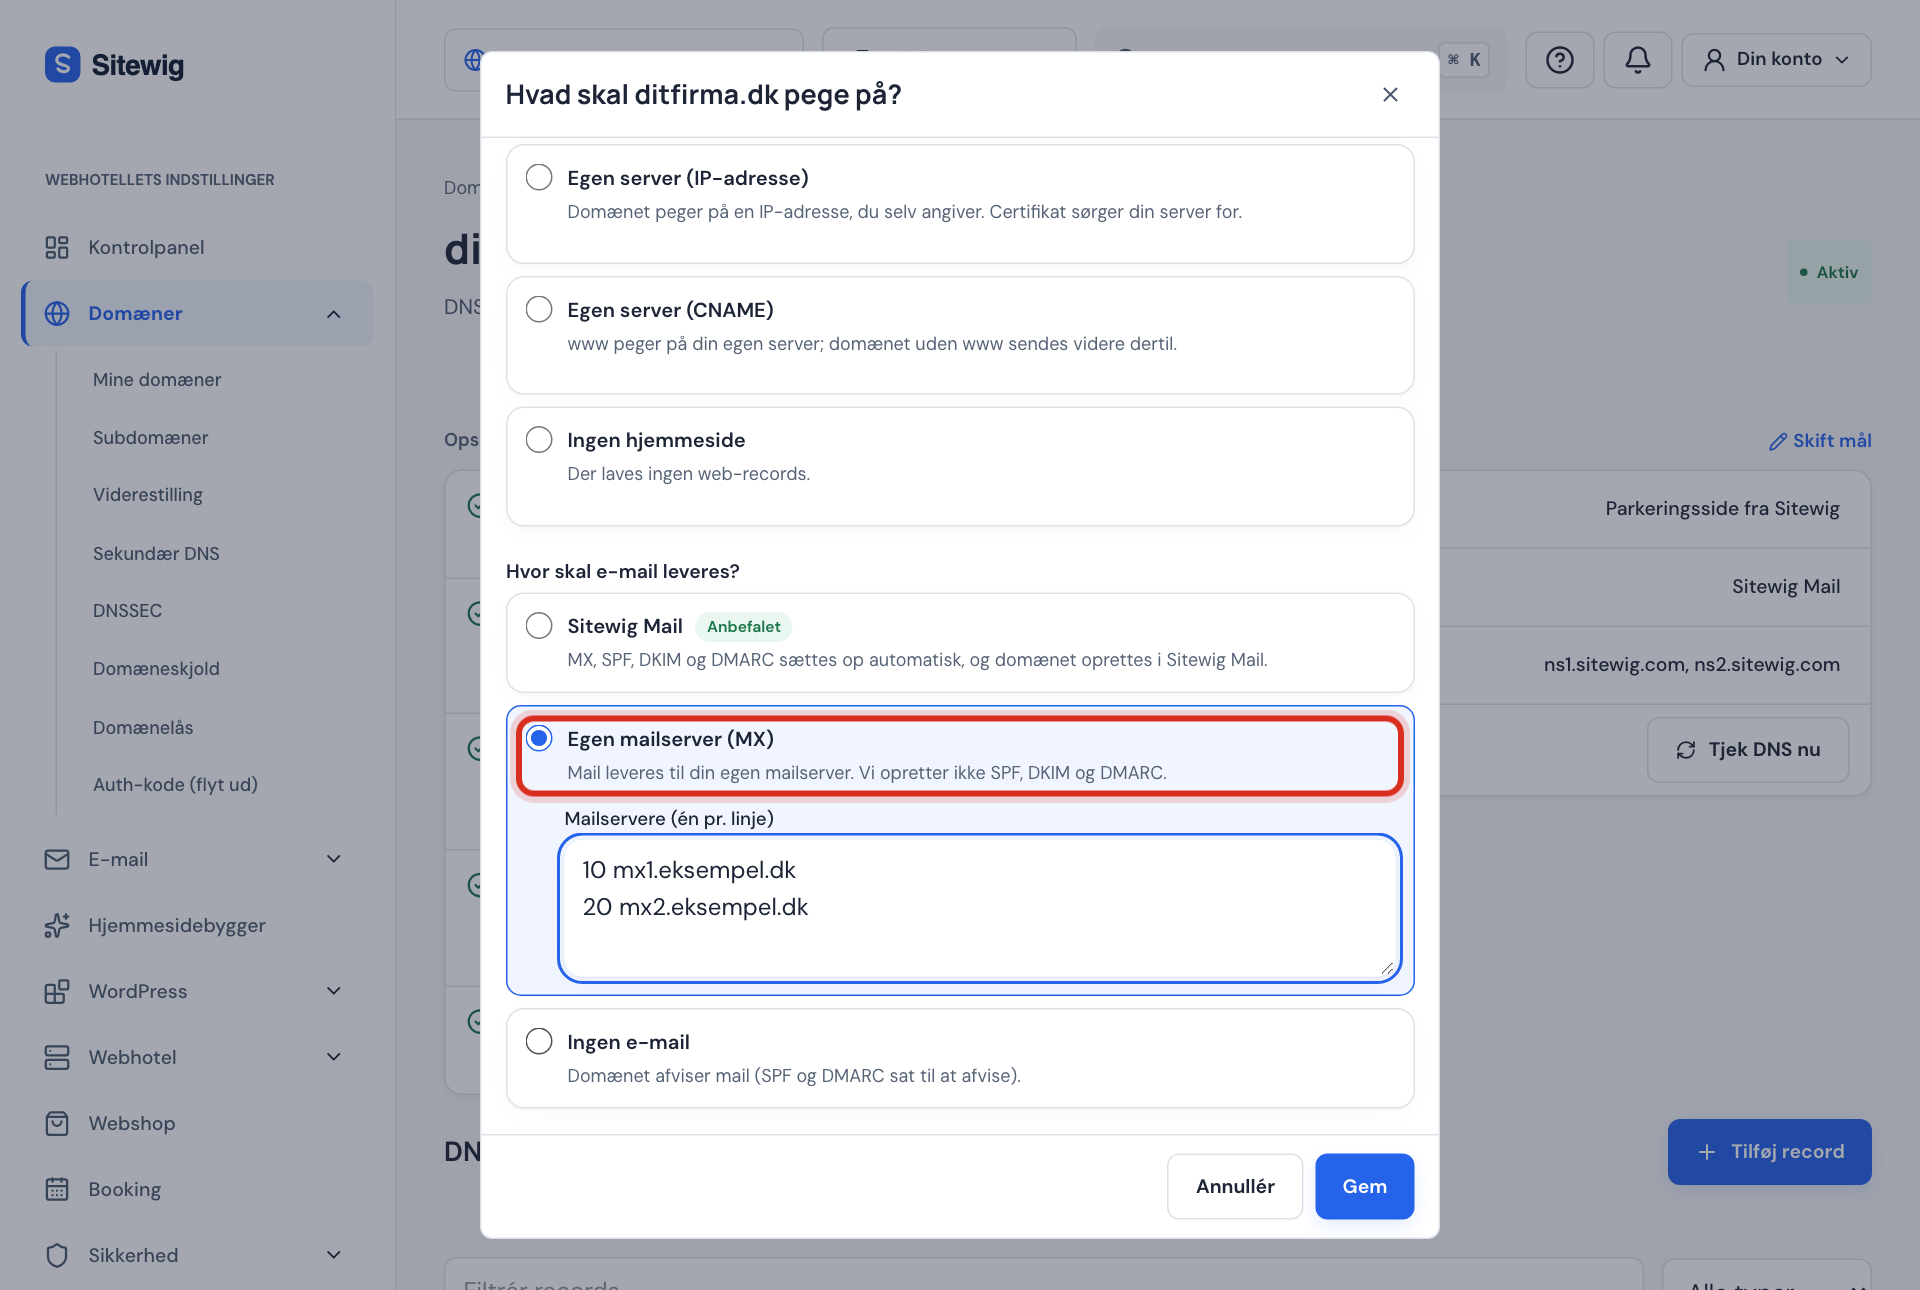Expand the Sikkerhed sidebar section

pos(334,1255)
